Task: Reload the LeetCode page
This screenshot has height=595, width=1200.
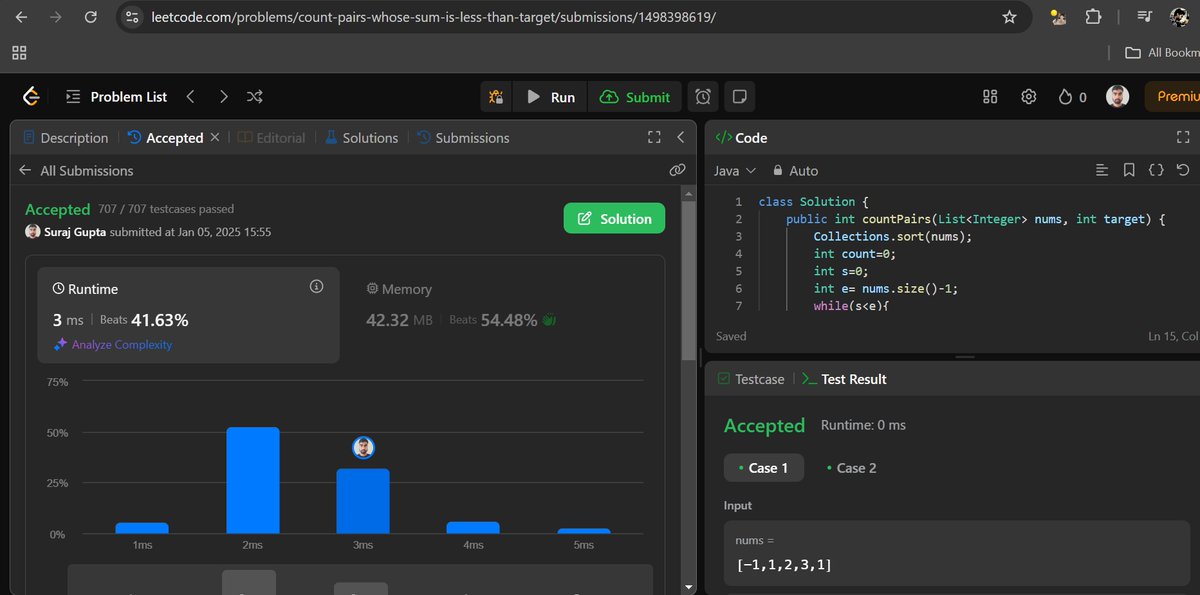Action: (x=90, y=17)
